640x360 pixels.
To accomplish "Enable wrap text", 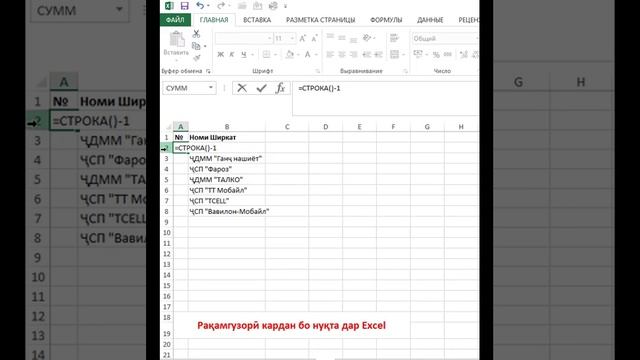I will (x=394, y=38).
